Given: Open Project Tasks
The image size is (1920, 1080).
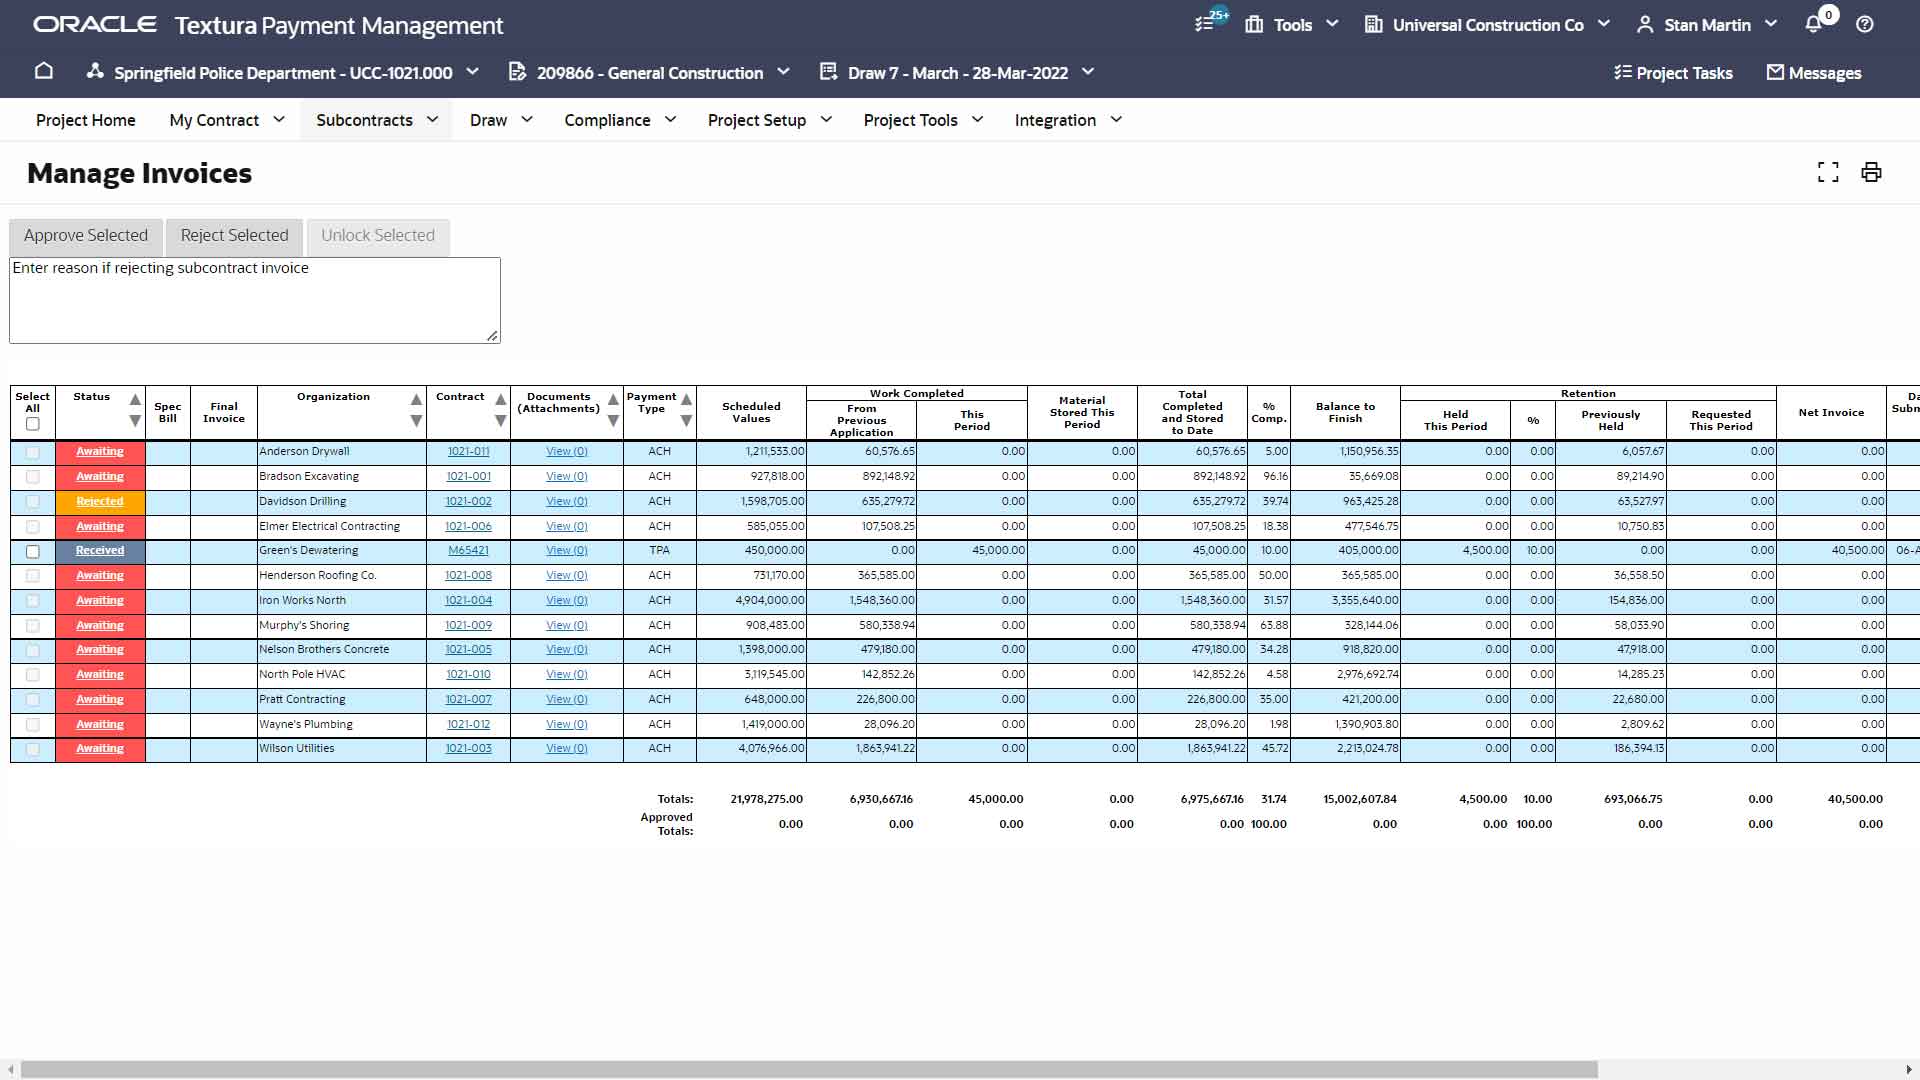Looking at the screenshot, I should tap(1673, 72).
